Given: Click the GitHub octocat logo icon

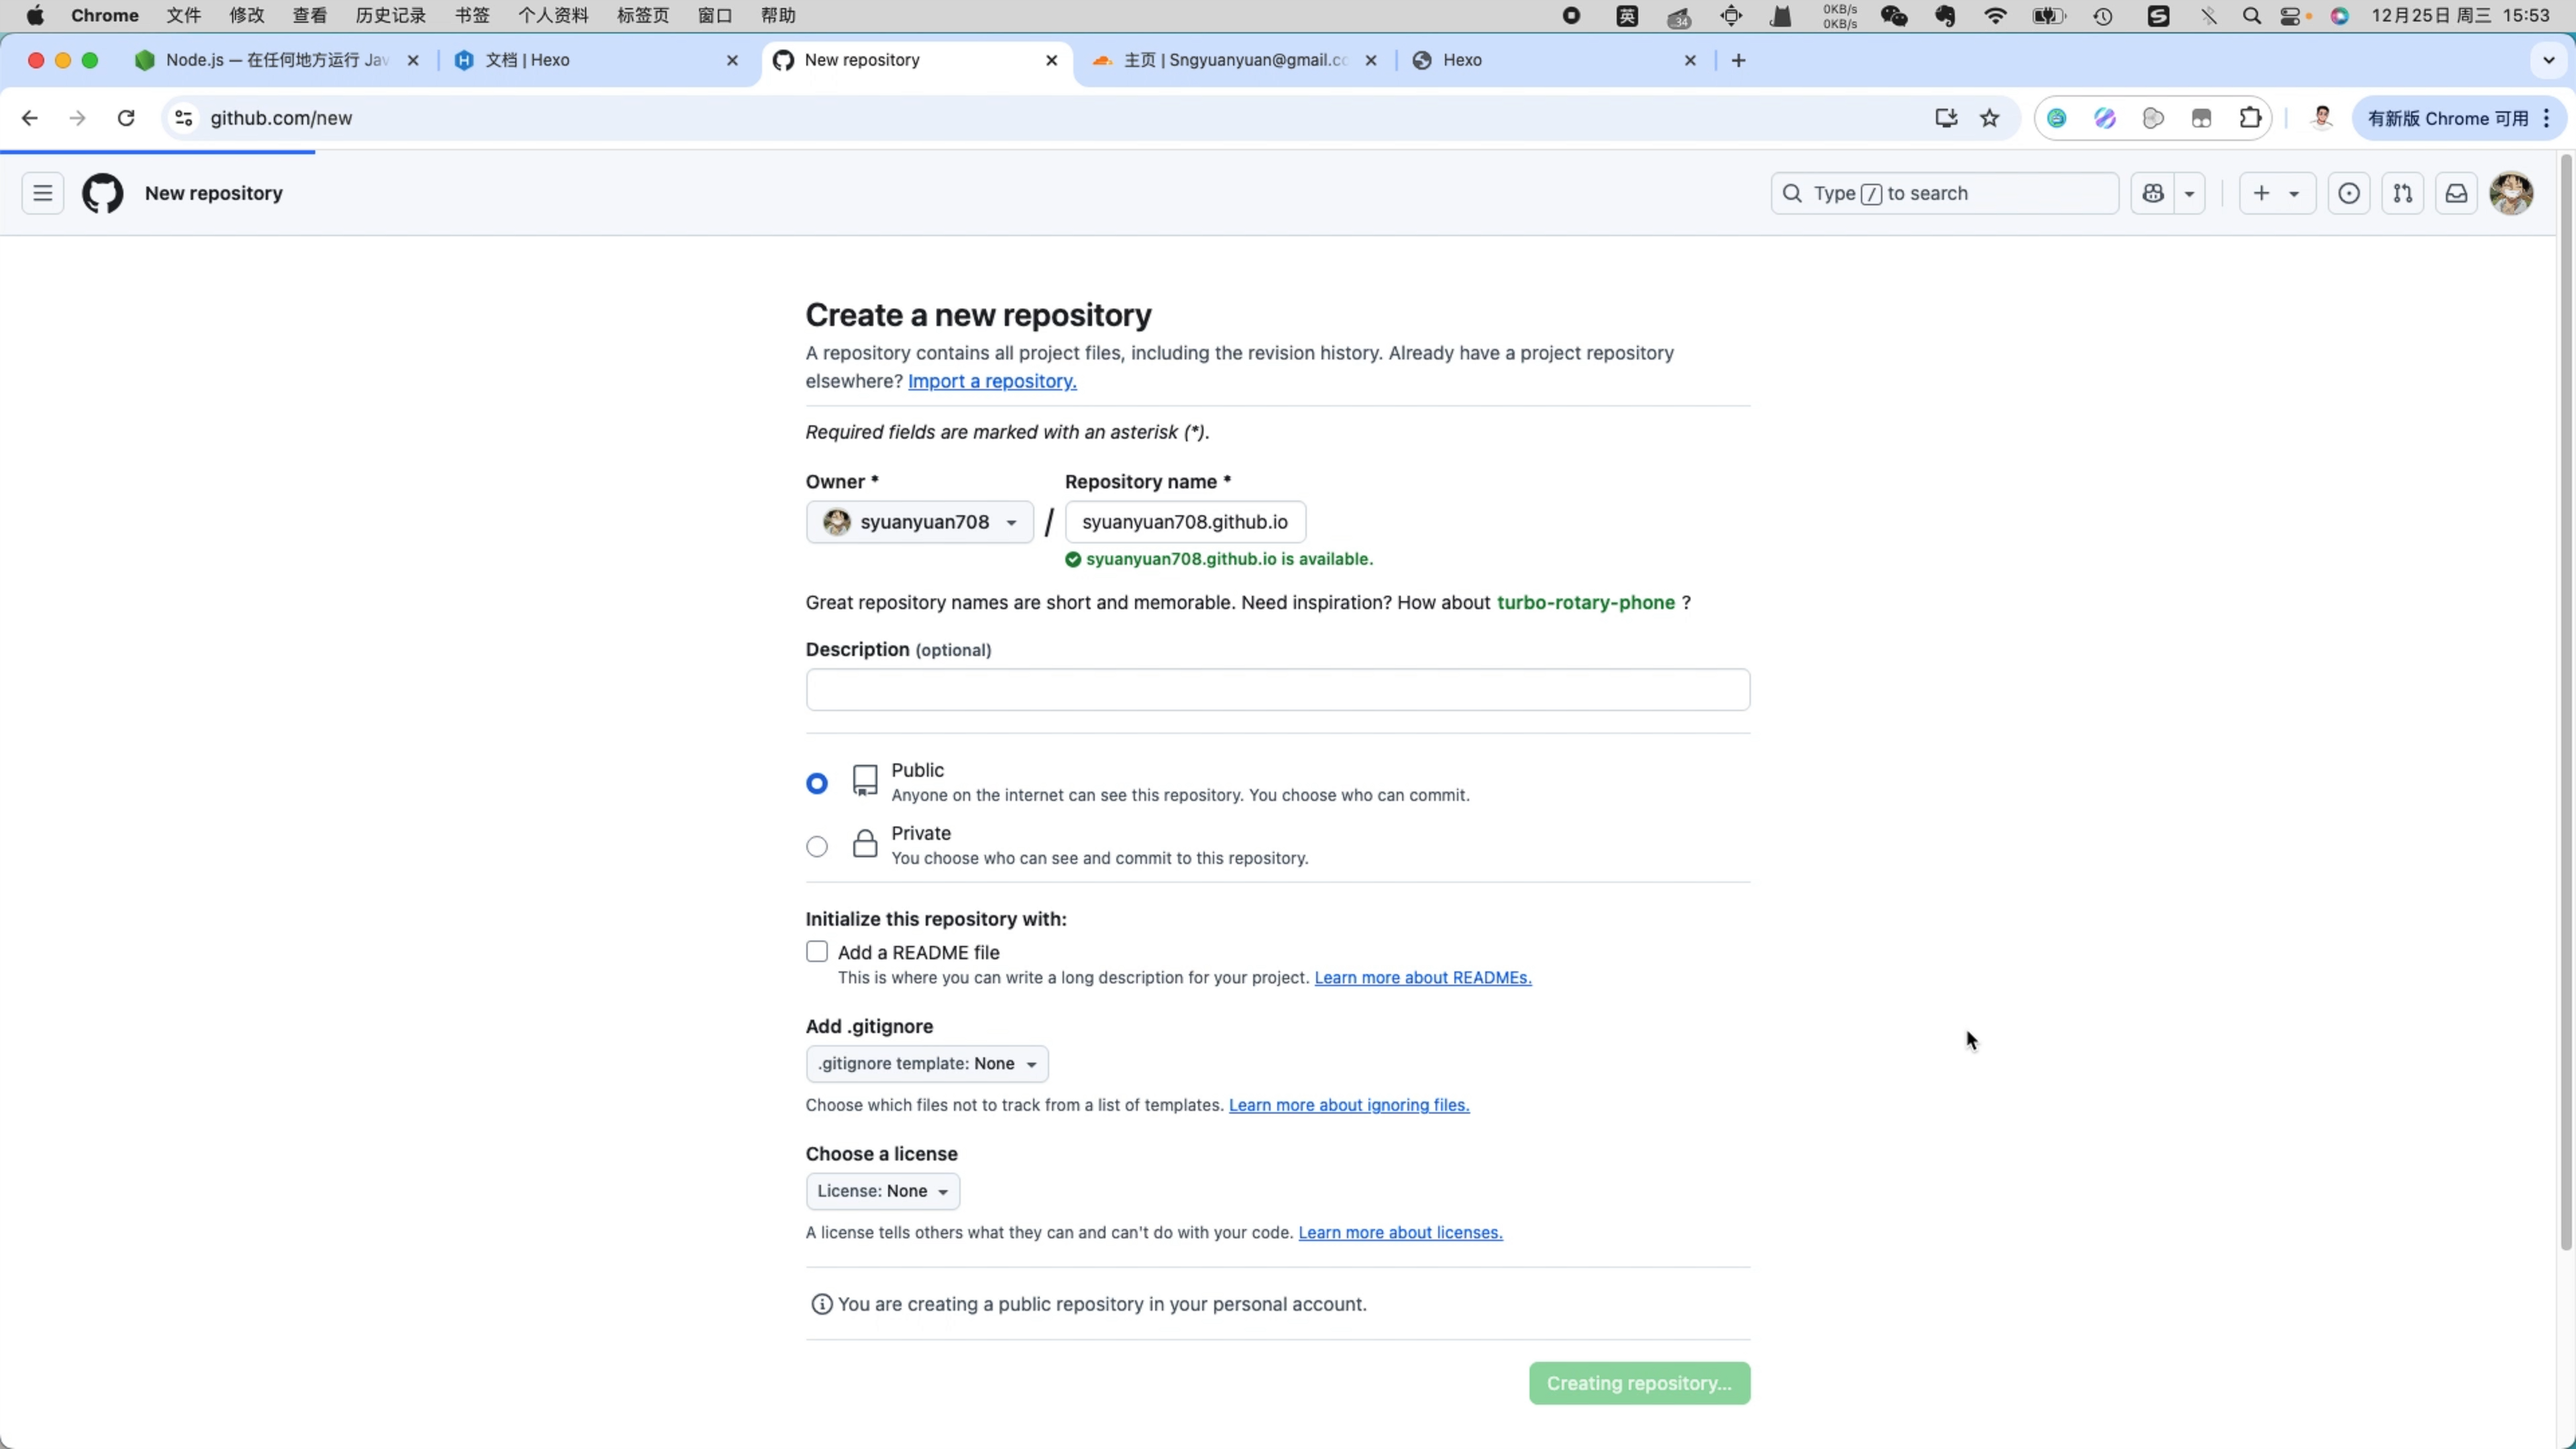Looking at the screenshot, I should (101, 193).
